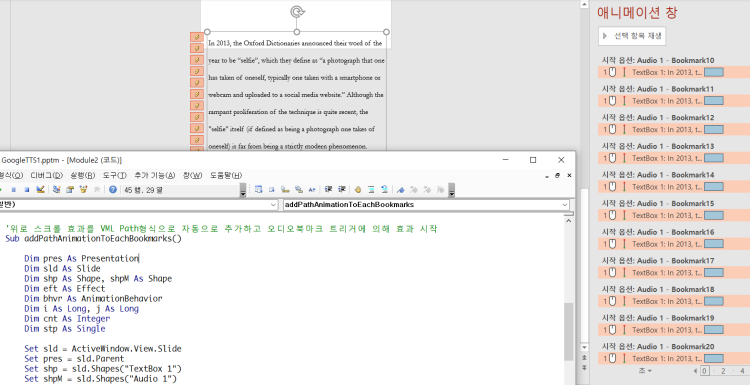This screenshot has width=750, height=385.
Task: Expand Edit toolbar overflow options arrow
Action: (x=452, y=190)
